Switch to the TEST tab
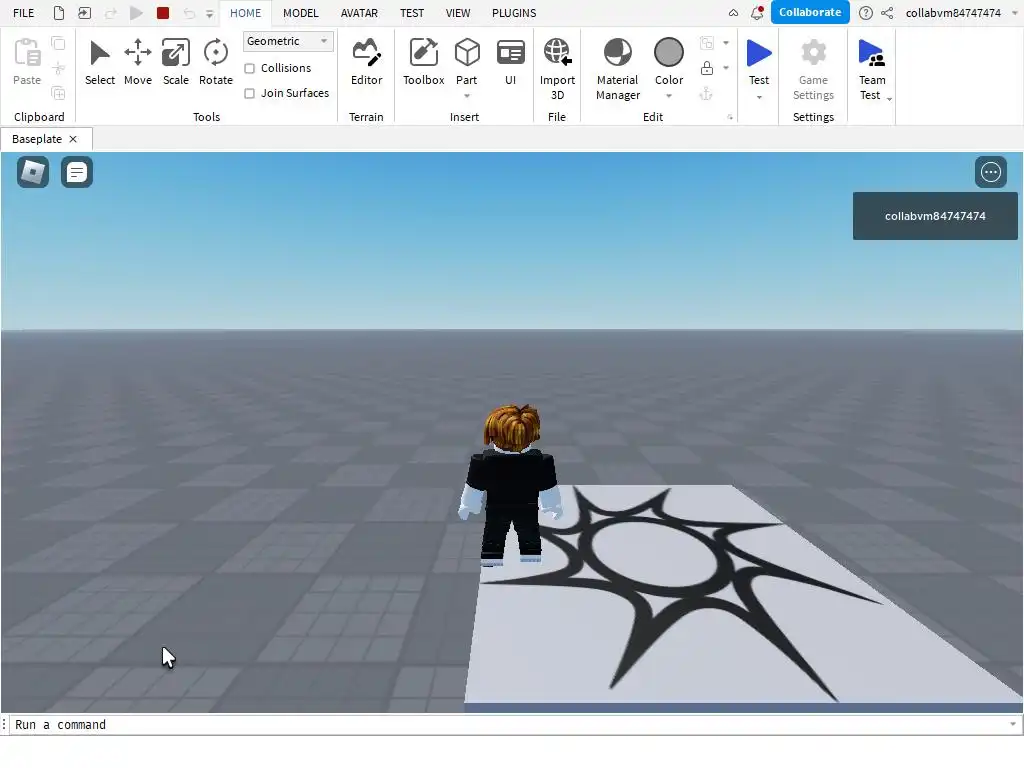This screenshot has width=1024, height=768. pyautogui.click(x=412, y=12)
